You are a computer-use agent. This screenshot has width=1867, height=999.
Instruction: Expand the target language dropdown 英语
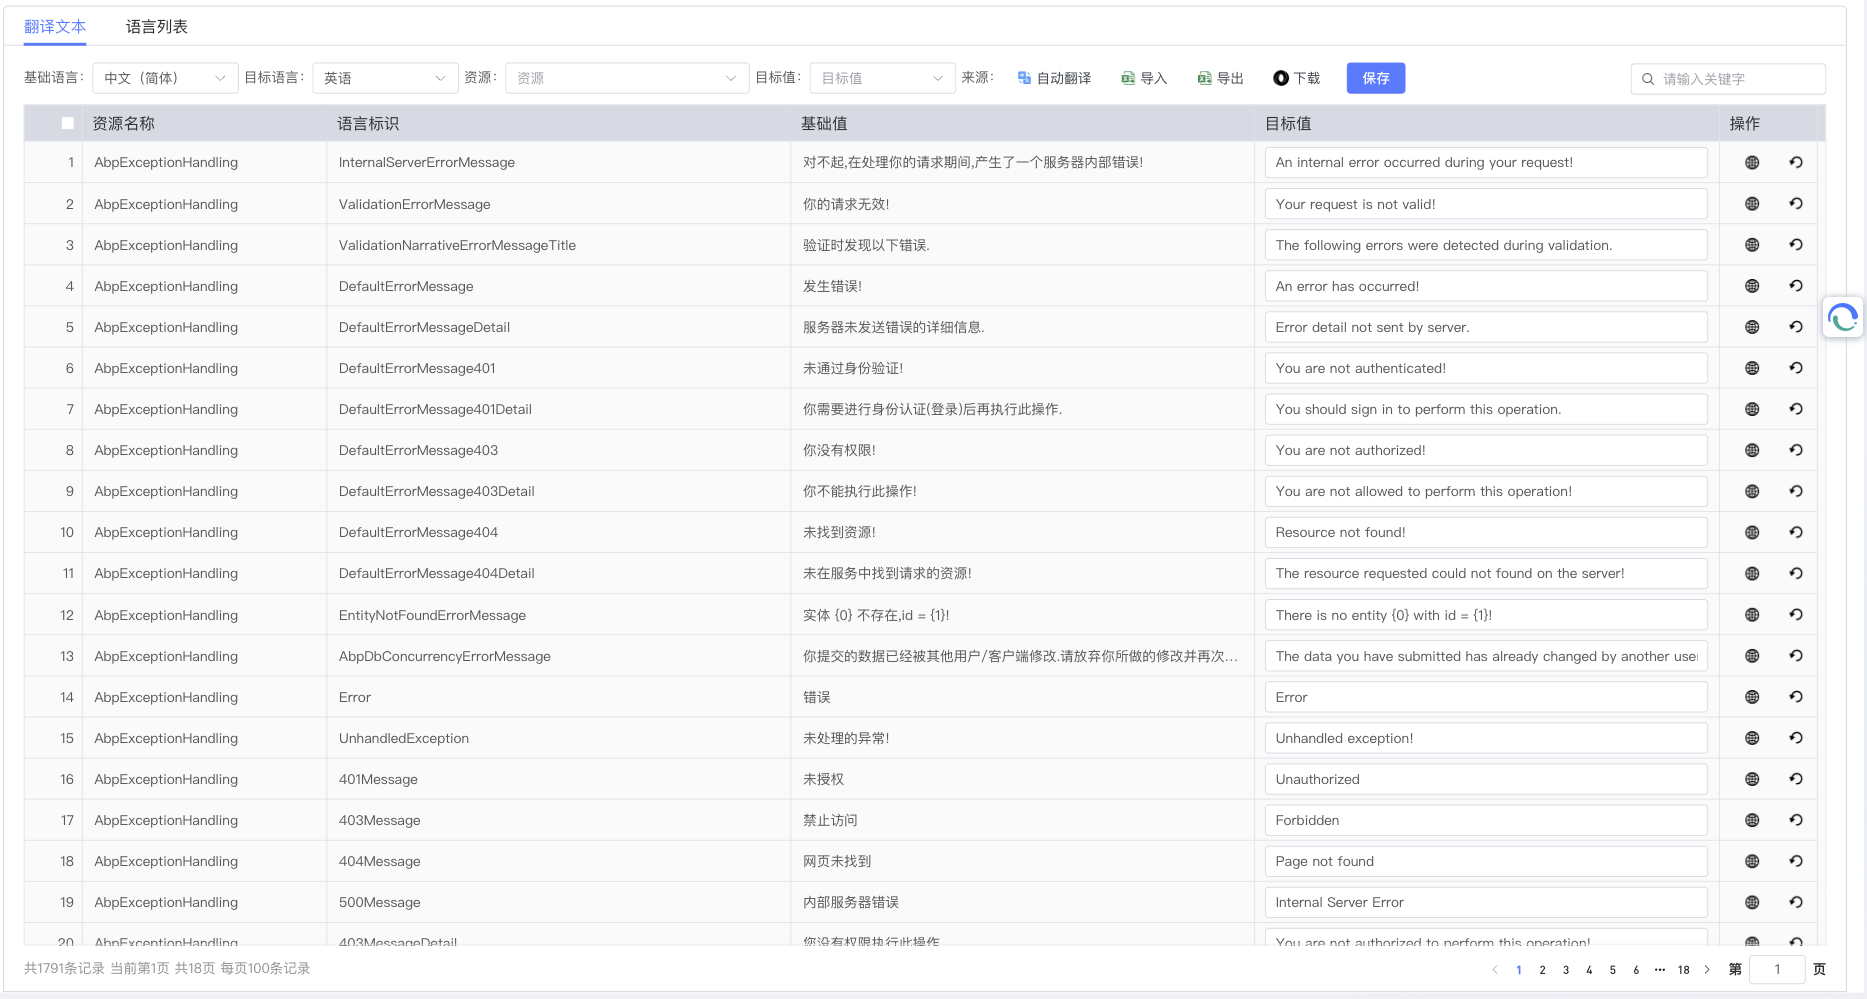[384, 78]
